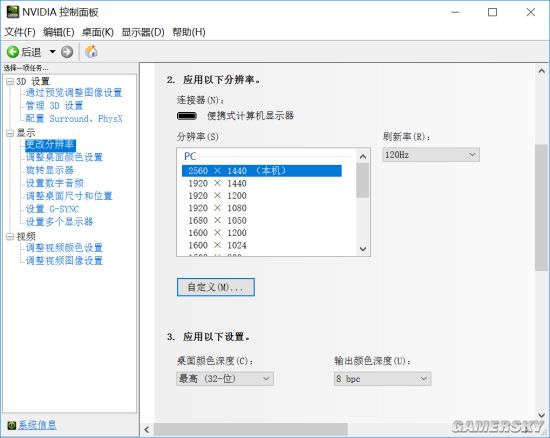Select resolution 1680 × 1050
The width and height of the screenshot is (550, 438).
(x=217, y=221)
